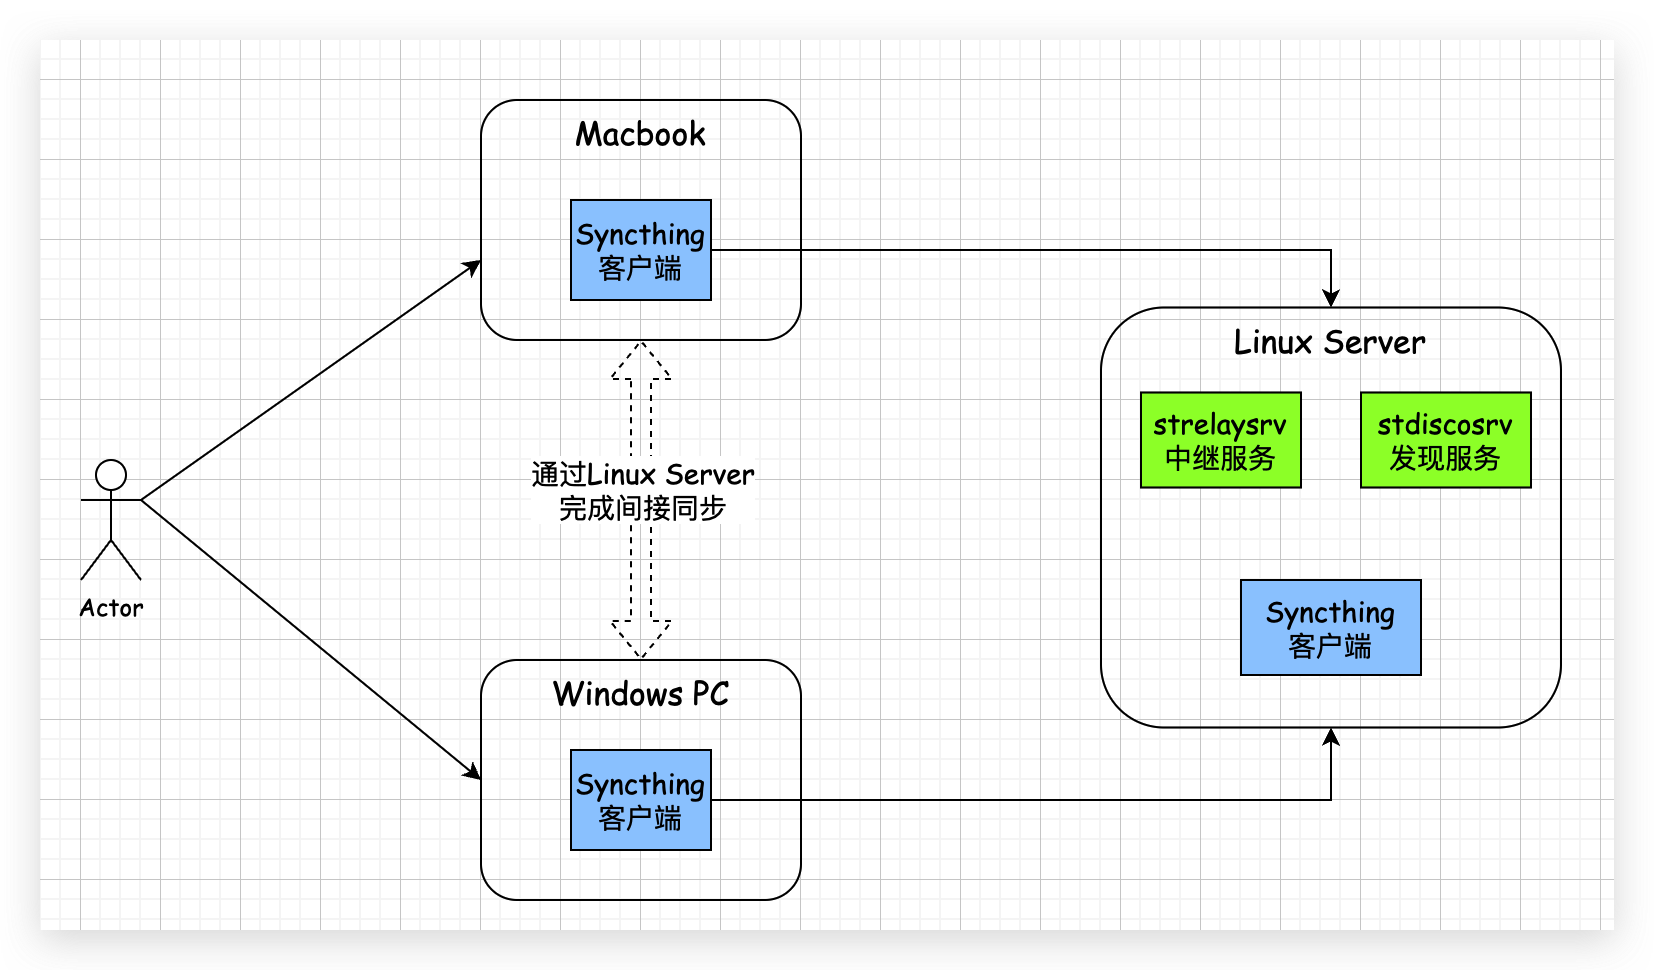The image size is (1654, 970).
Task: Select the Macbook title text
Action: 640,134
